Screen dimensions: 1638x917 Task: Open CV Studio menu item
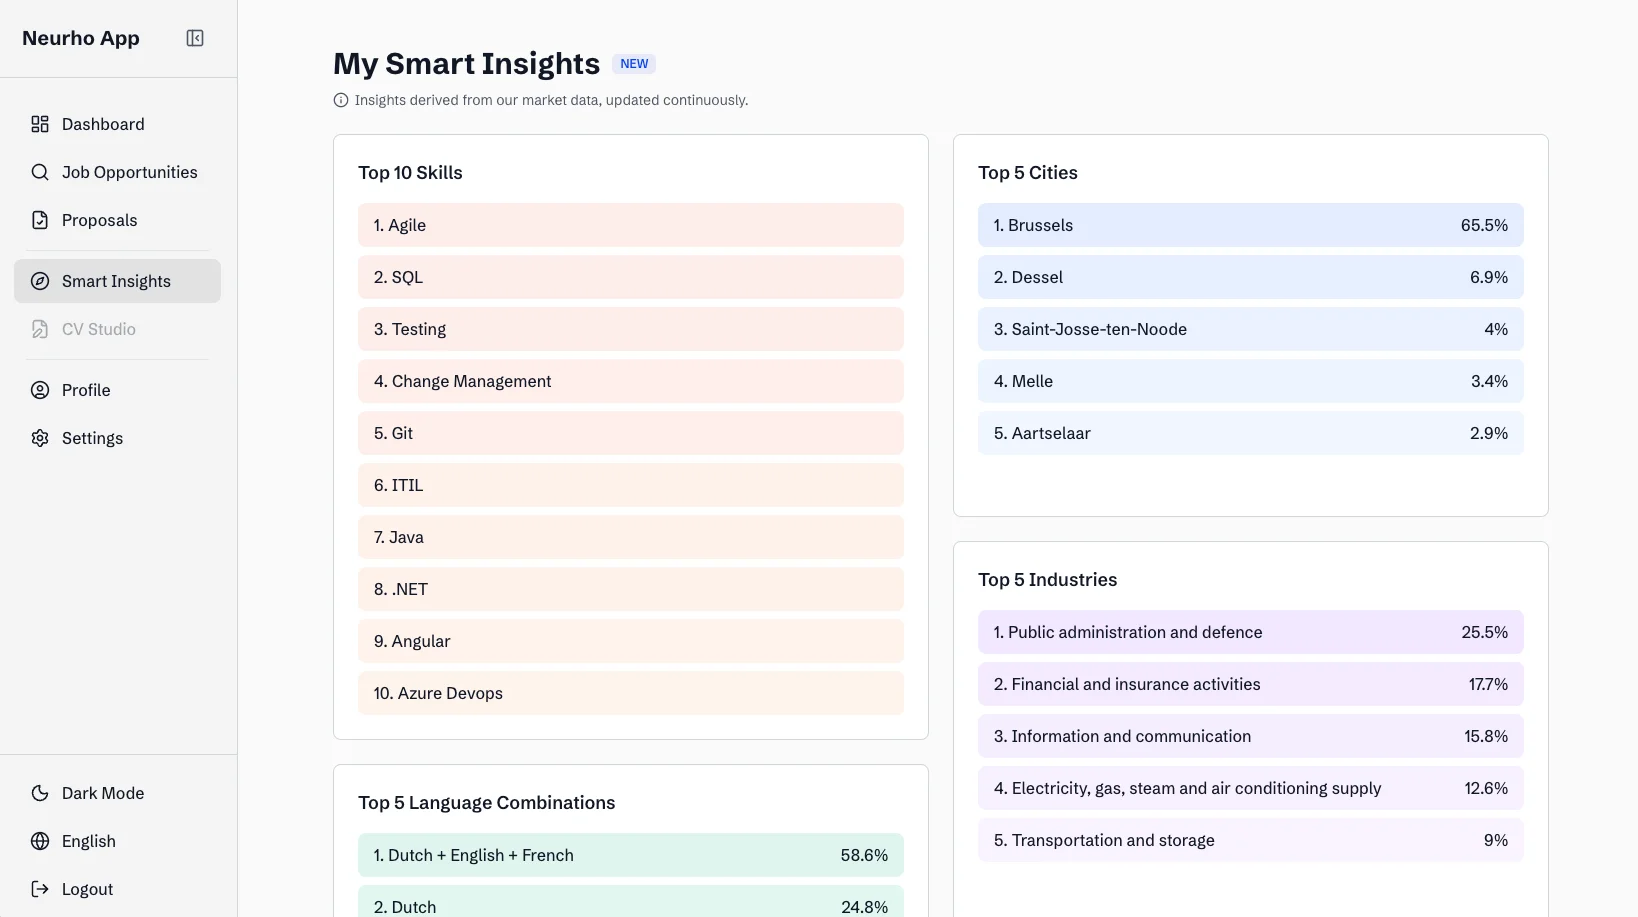click(118, 329)
